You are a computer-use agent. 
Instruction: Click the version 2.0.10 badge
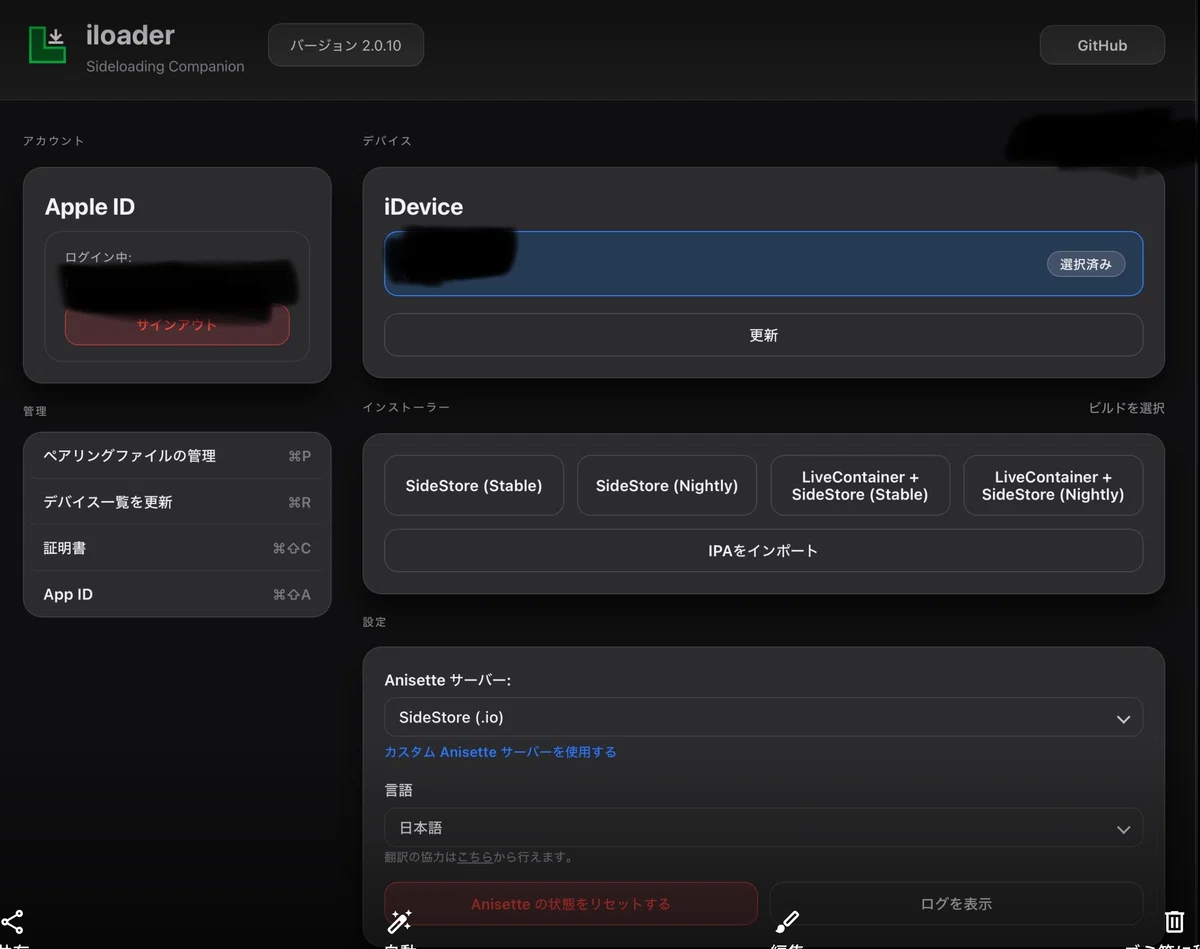click(x=346, y=45)
